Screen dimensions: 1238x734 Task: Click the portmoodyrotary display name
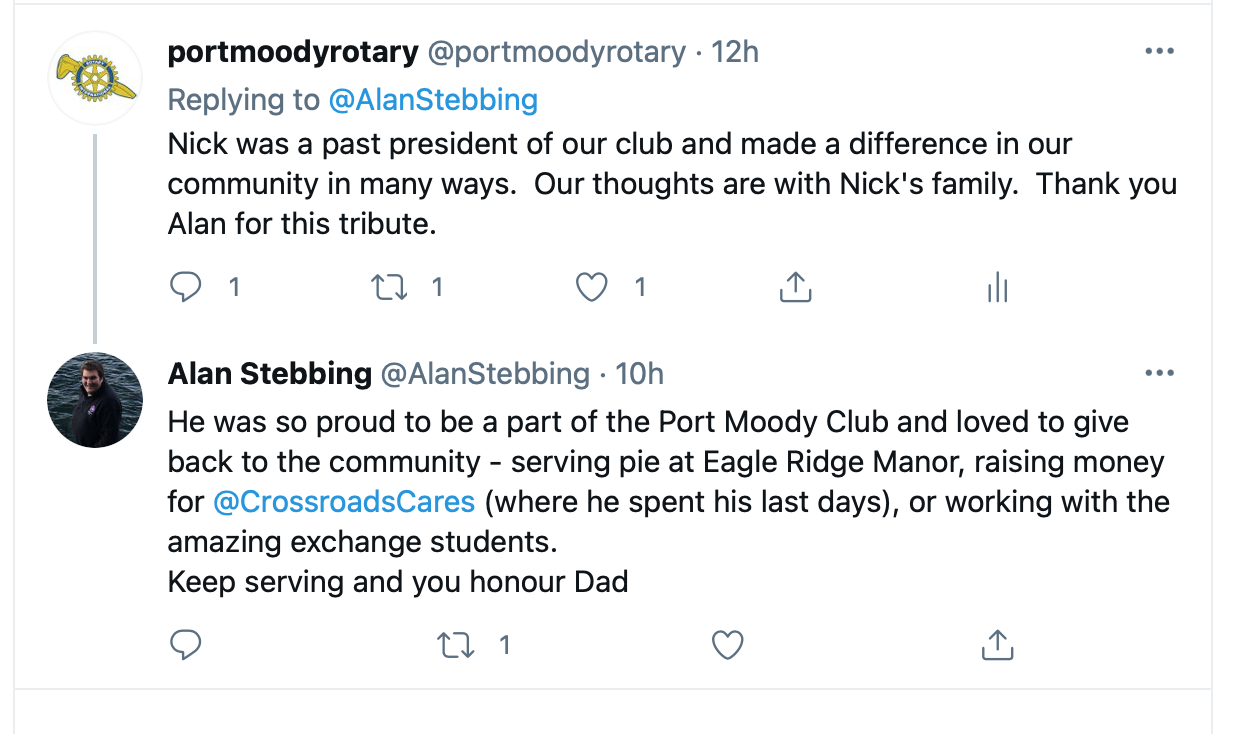(x=293, y=52)
